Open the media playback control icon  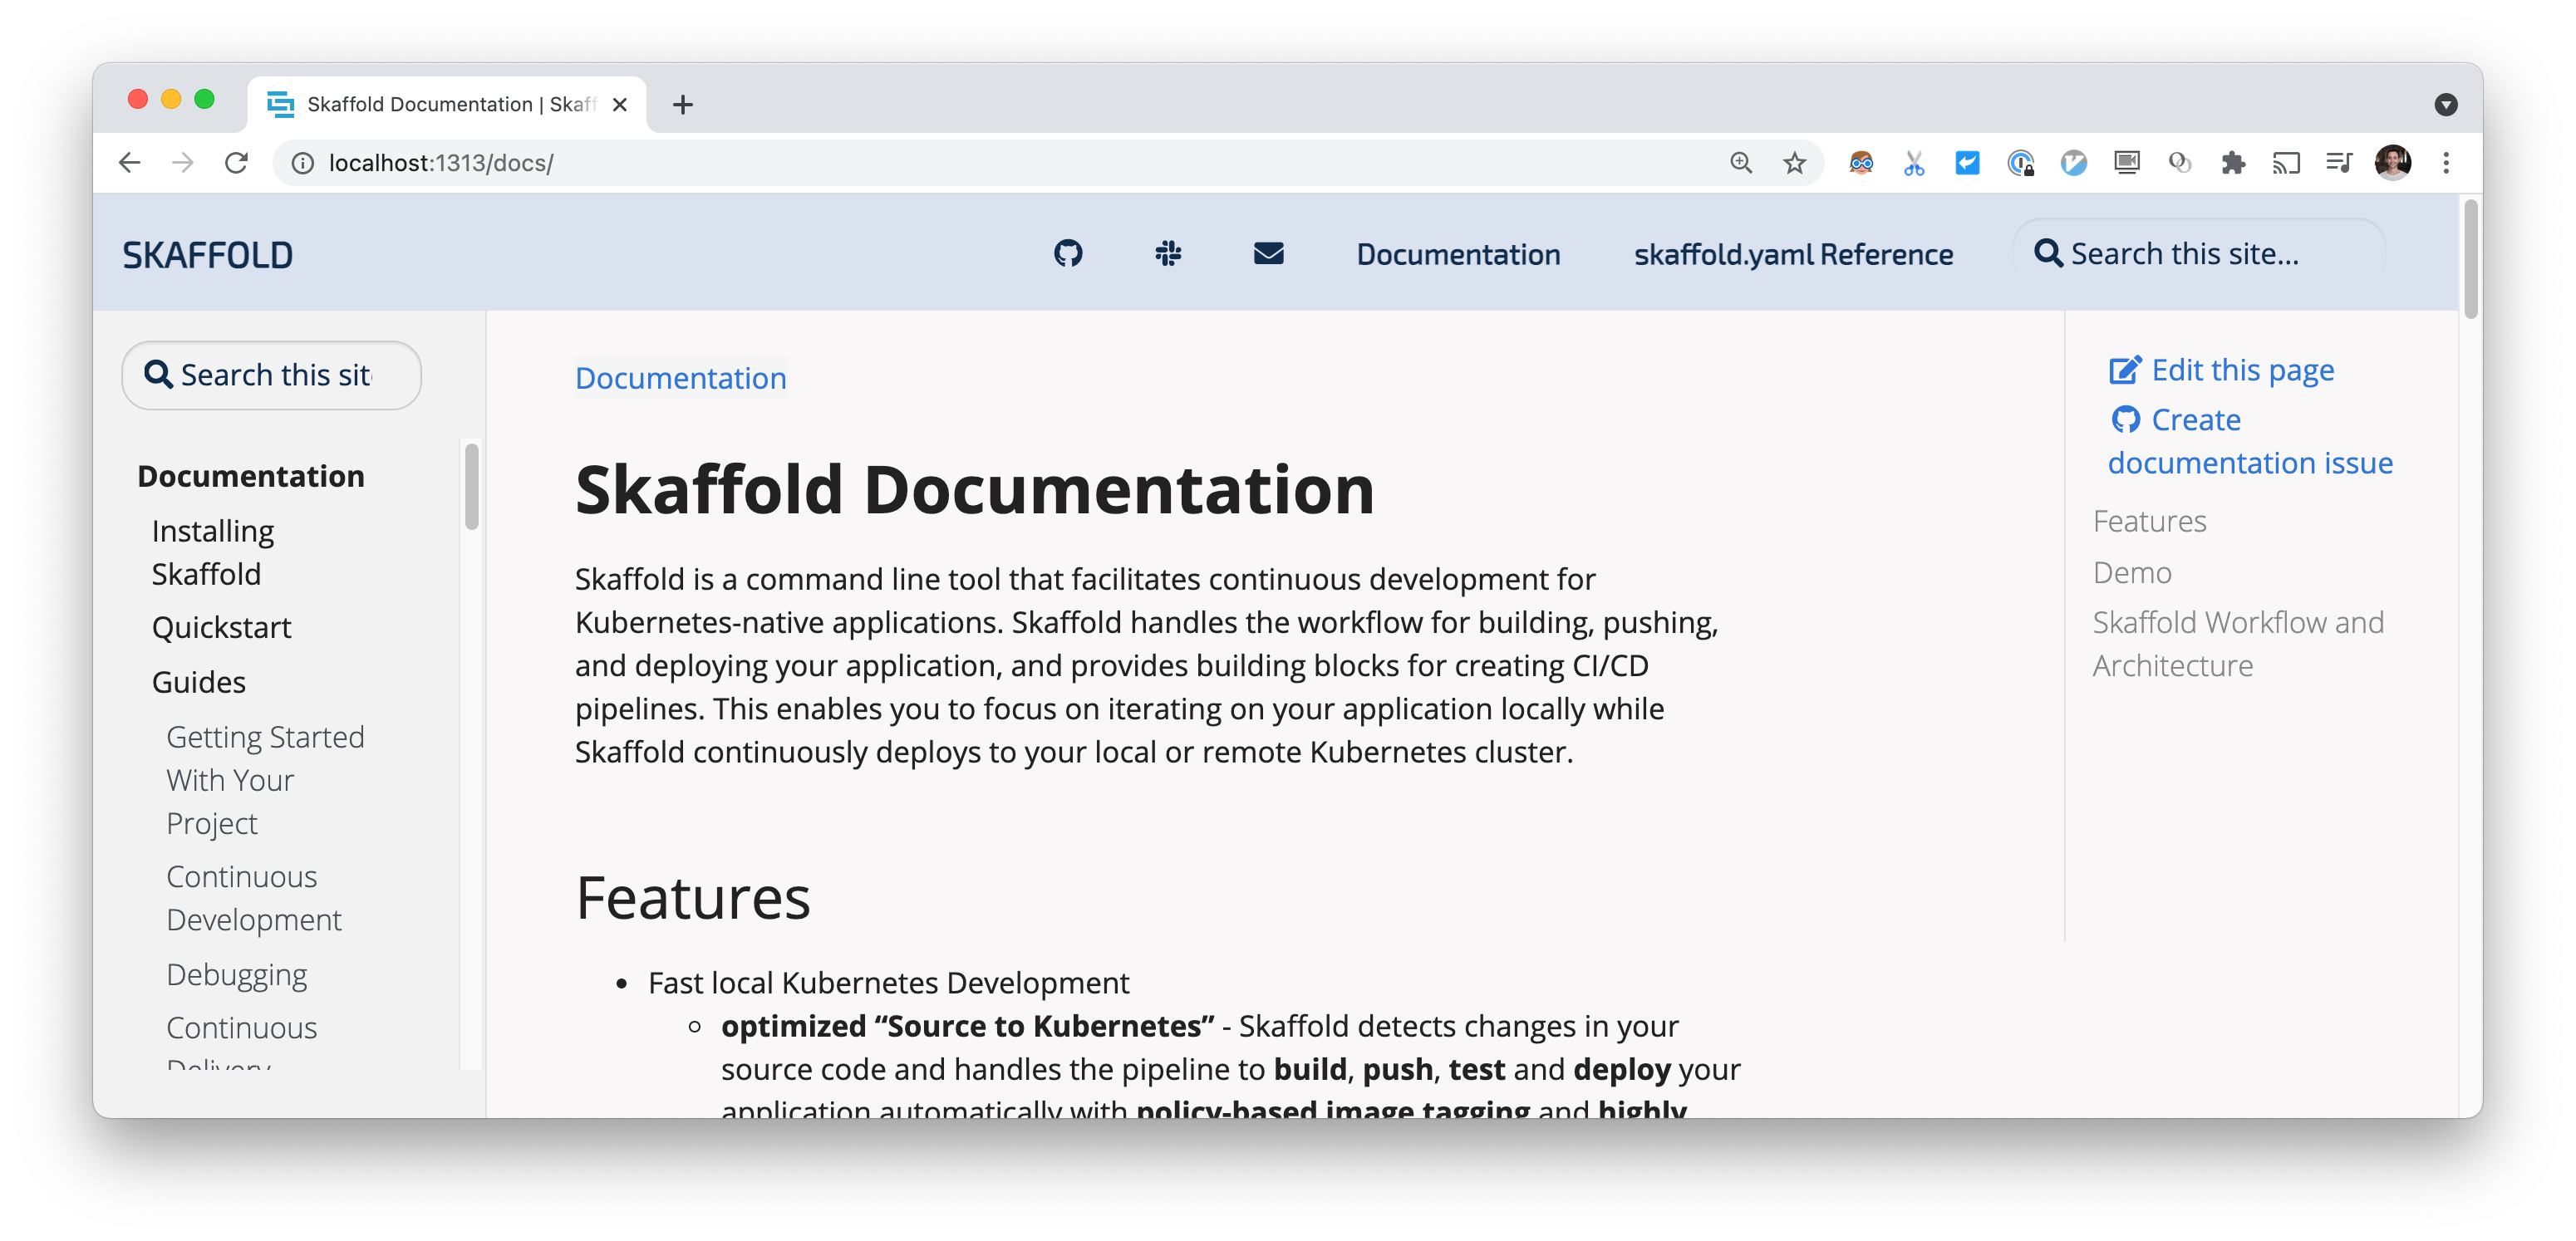[x=2340, y=162]
